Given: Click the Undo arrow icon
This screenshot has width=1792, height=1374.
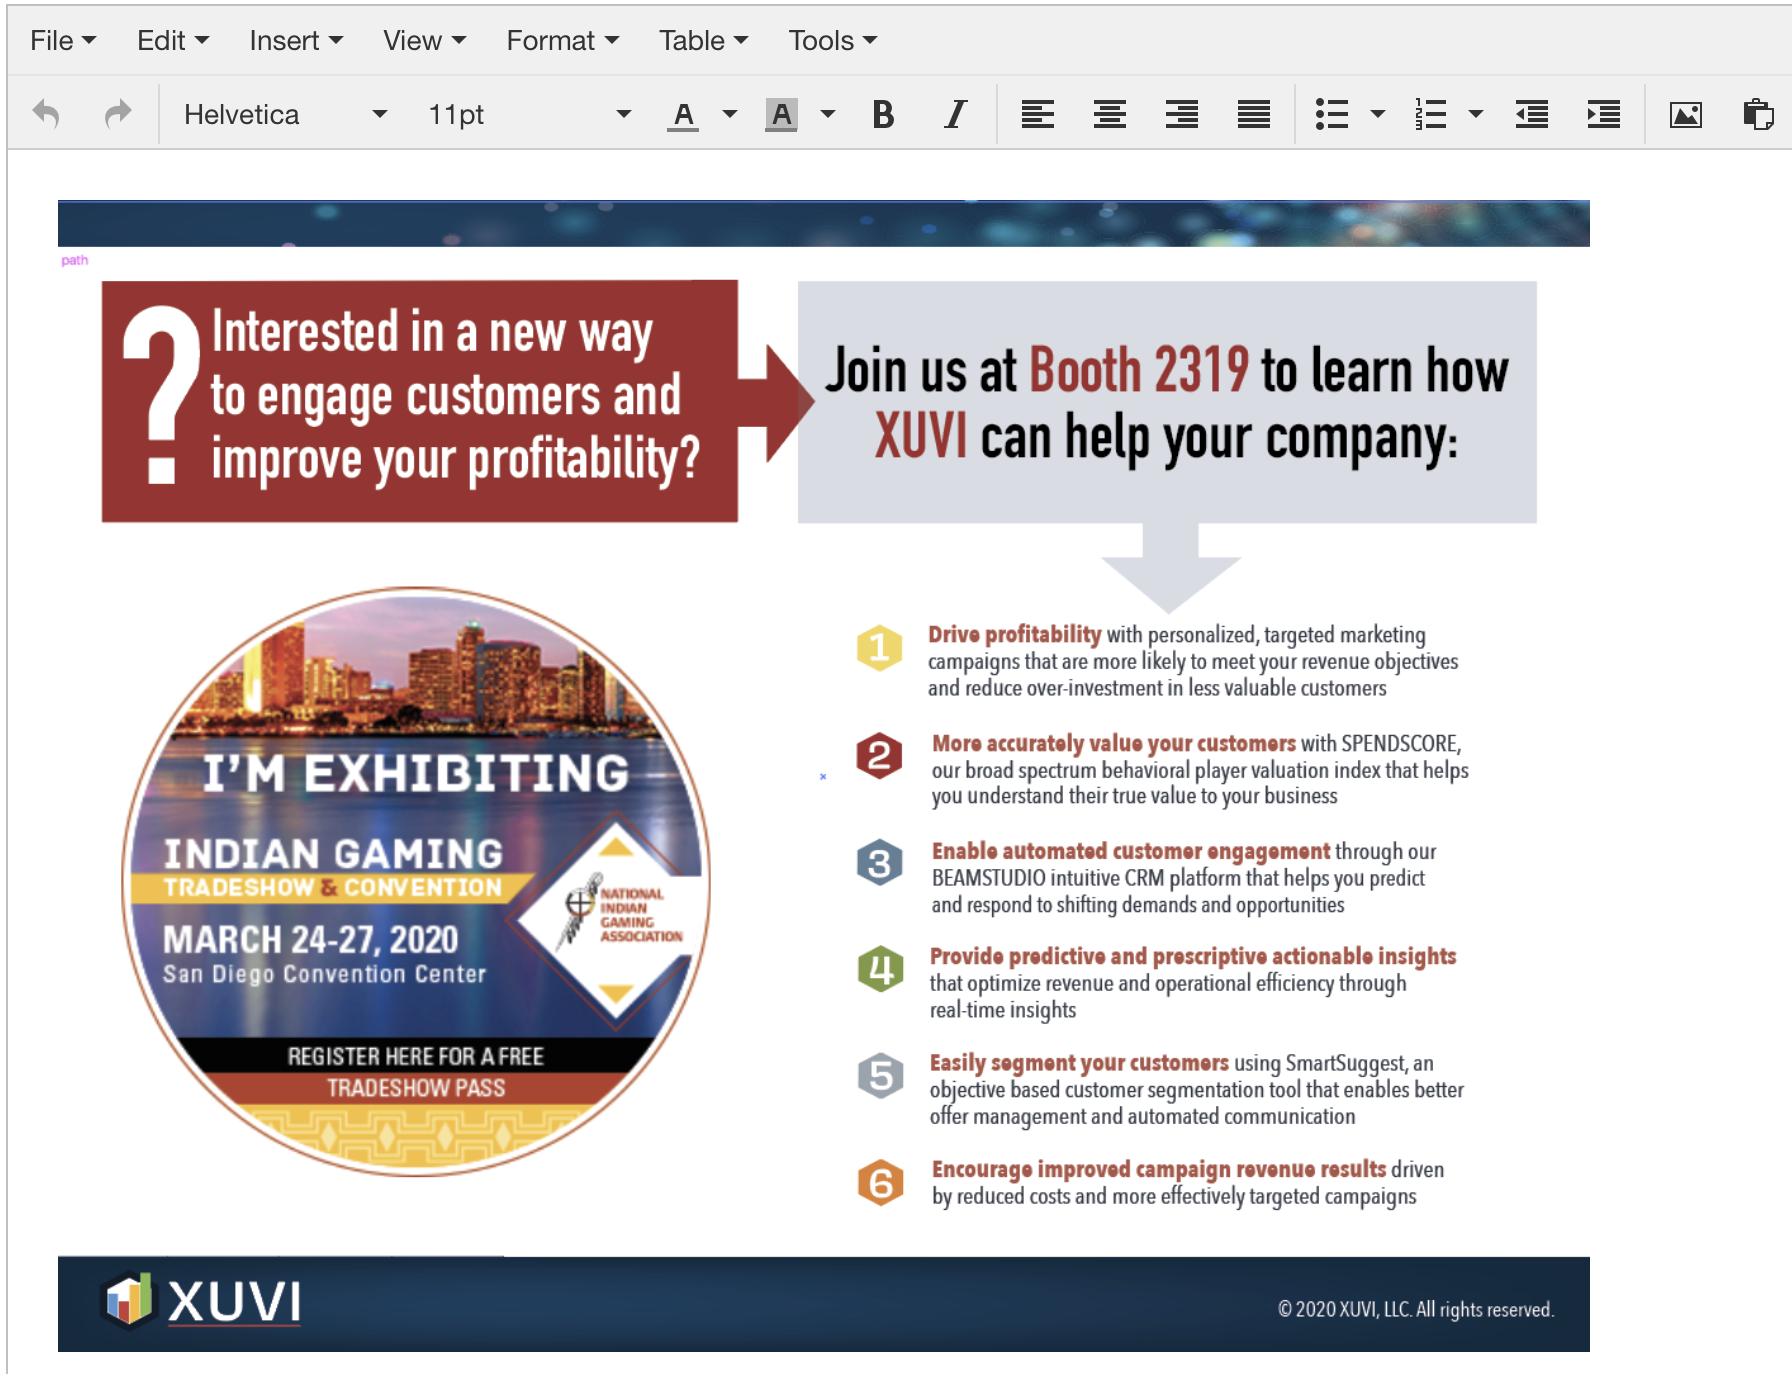Looking at the screenshot, I should point(46,115).
